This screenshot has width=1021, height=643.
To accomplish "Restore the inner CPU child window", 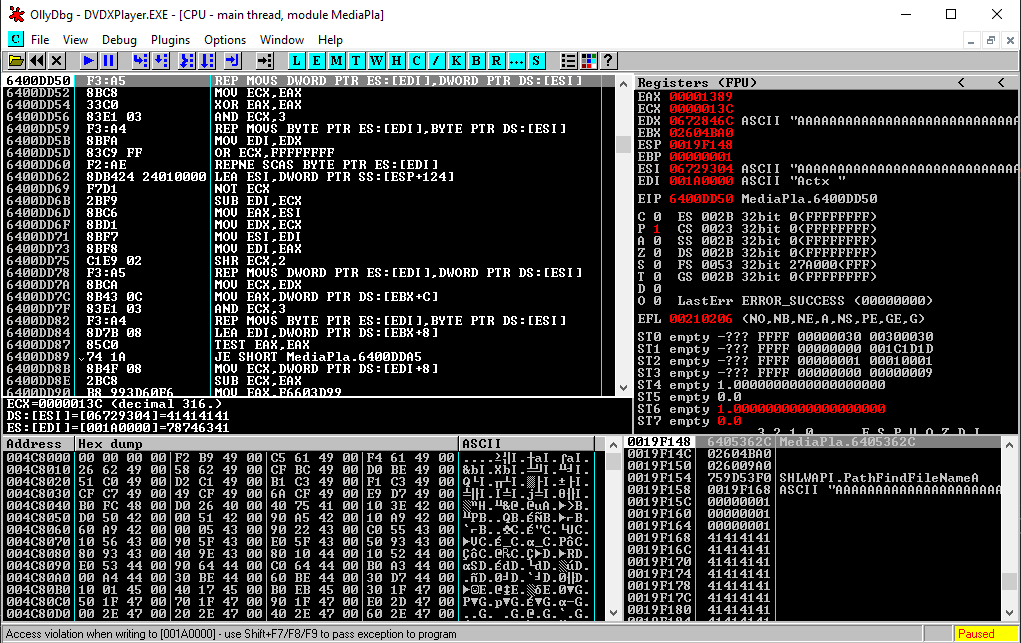I will 990,40.
